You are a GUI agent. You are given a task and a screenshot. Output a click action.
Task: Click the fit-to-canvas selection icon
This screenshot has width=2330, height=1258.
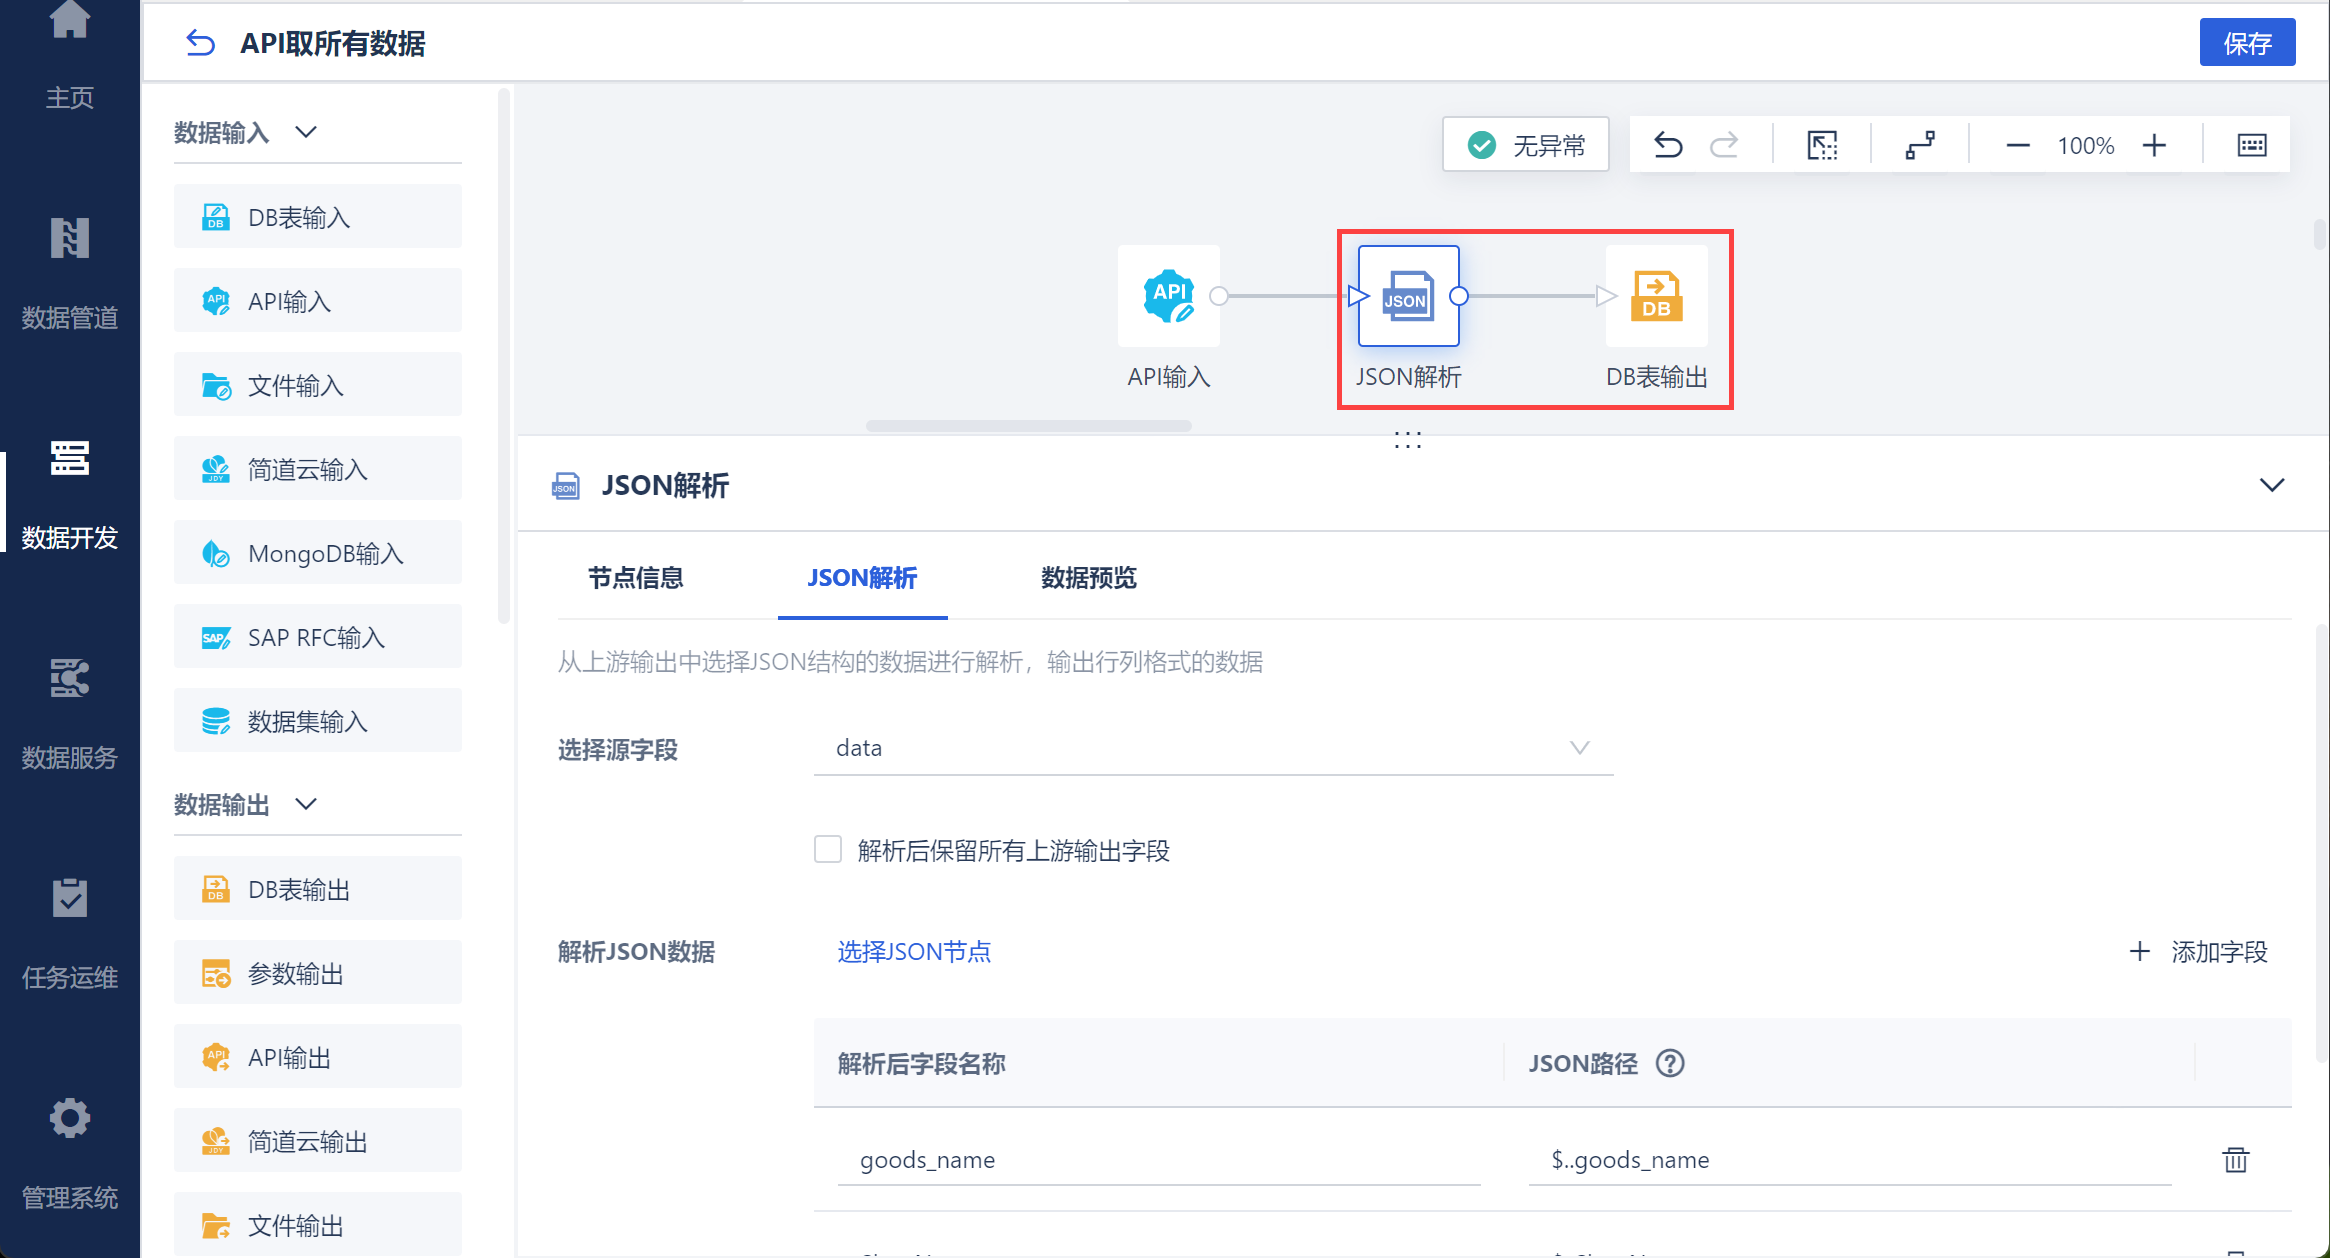click(x=1822, y=145)
